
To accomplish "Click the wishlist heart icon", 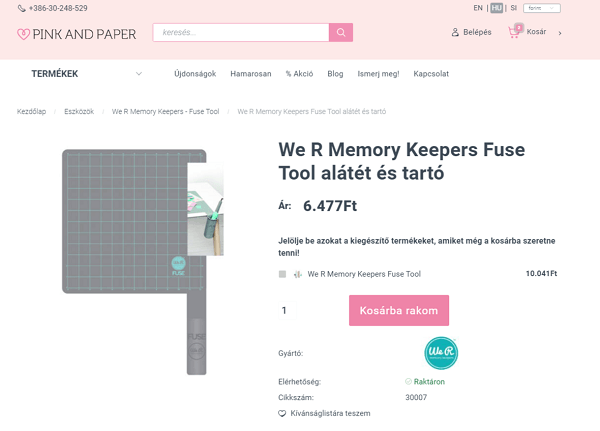I will pyautogui.click(x=282, y=413).
